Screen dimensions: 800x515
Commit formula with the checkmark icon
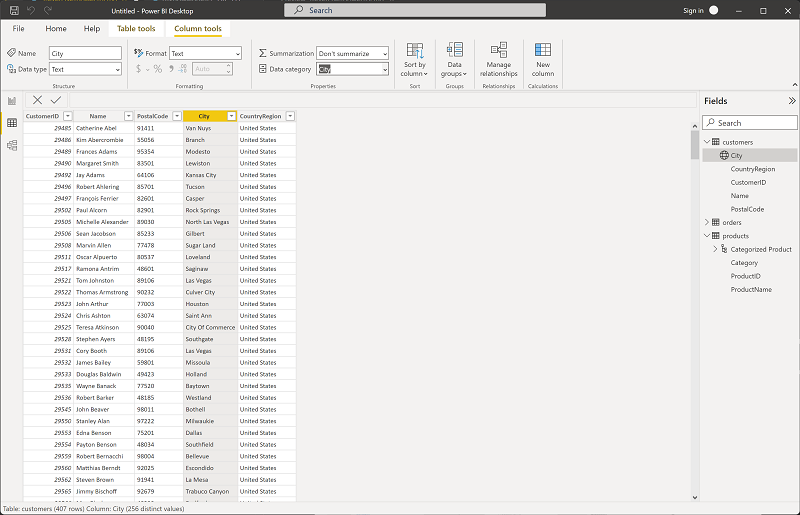[56, 100]
